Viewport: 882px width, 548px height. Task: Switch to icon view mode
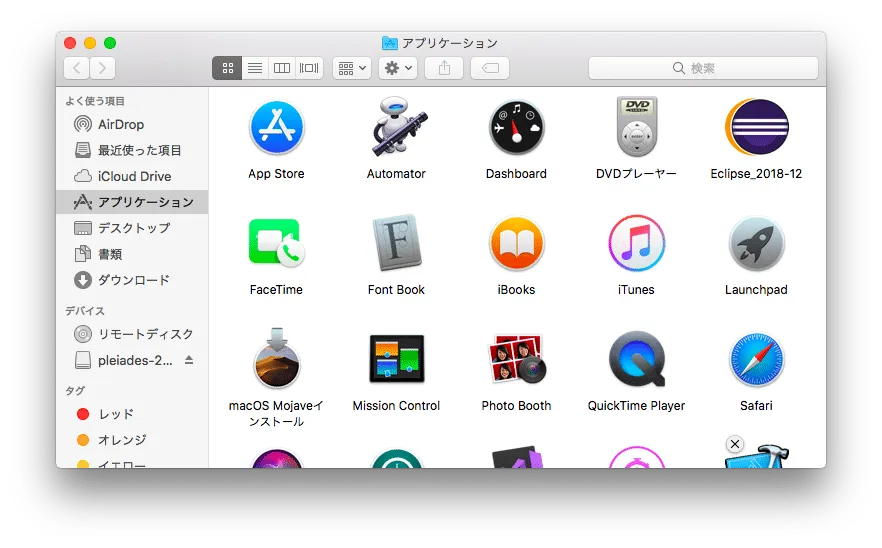click(x=227, y=68)
